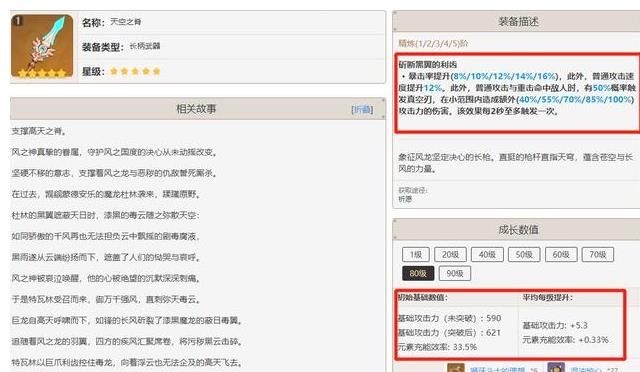The height and width of the screenshot is (372, 640).
Task: Click story line beginning 如同骄傲的千风
Action: pyautogui.click(x=106, y=236)
